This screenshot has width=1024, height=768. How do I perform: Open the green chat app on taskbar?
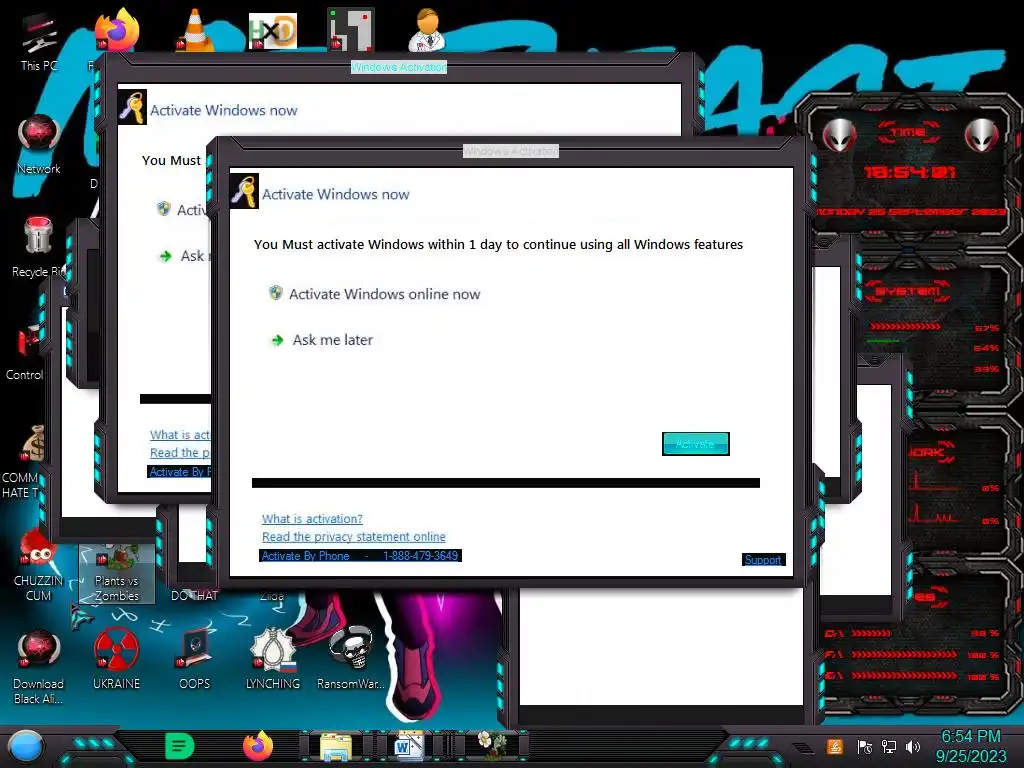pyautogui.click(x=180, y=746)
